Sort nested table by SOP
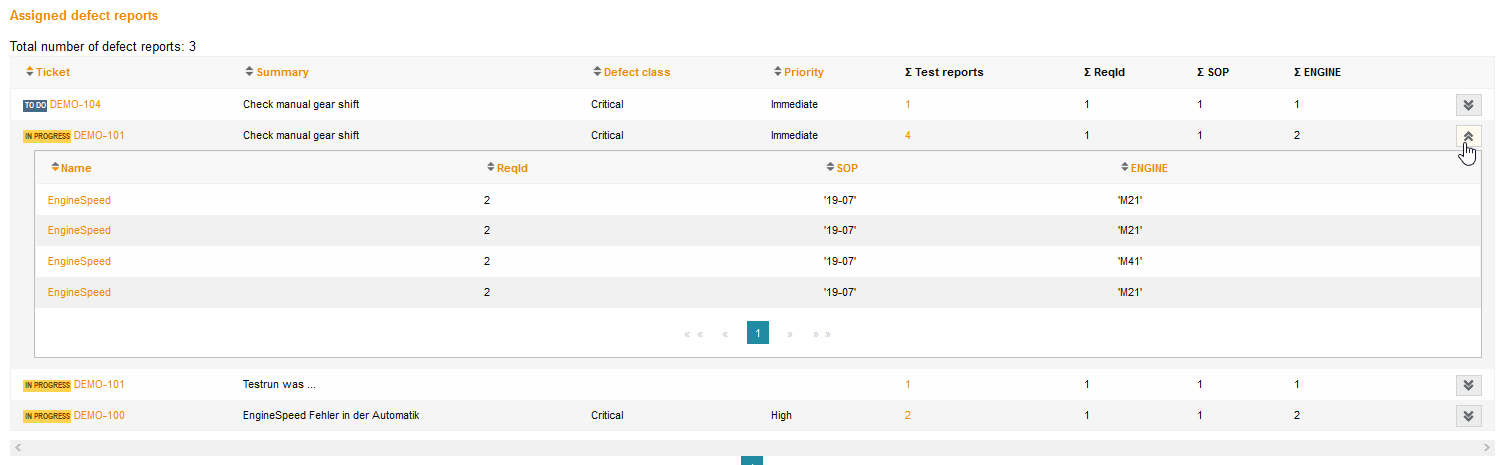 (x=846, y=168)
